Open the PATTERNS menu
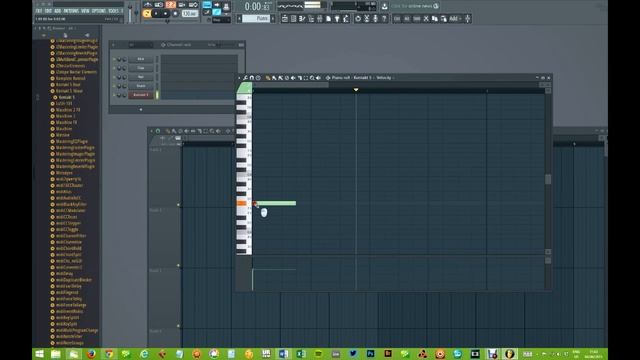Image resolution: width=640 pixels, height=360 pixels. [71, 11]
